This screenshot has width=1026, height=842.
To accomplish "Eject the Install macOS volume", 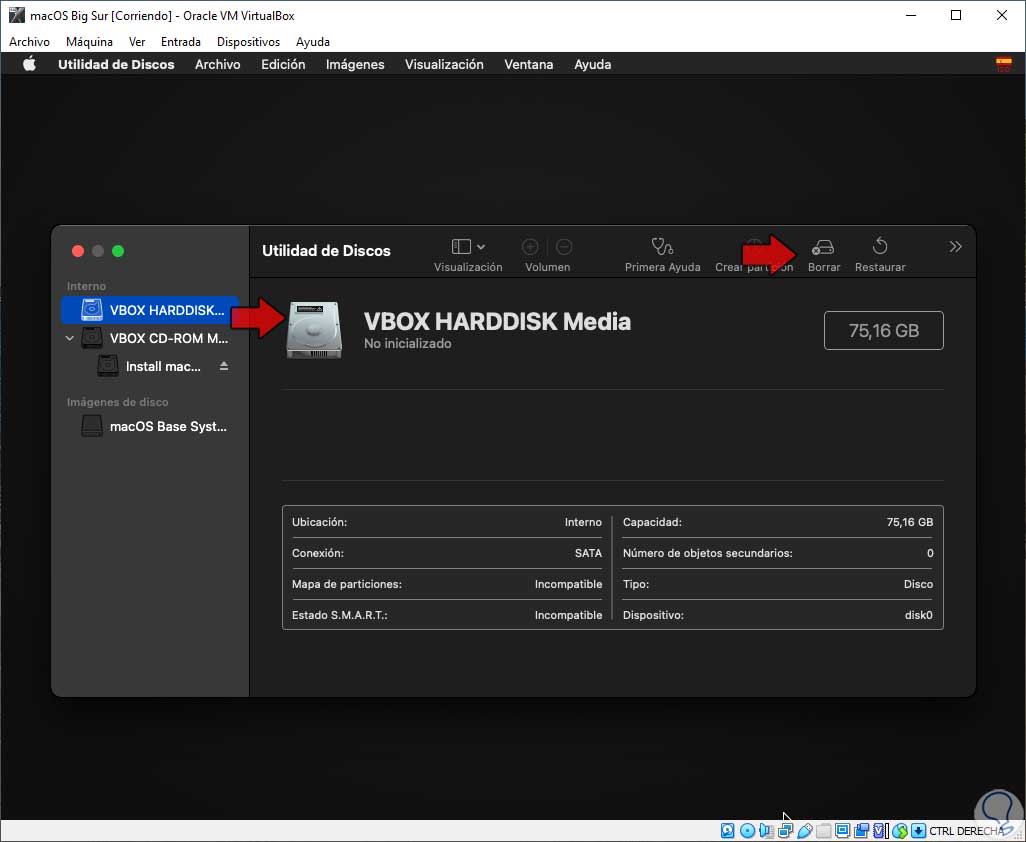I will [224, 366].
